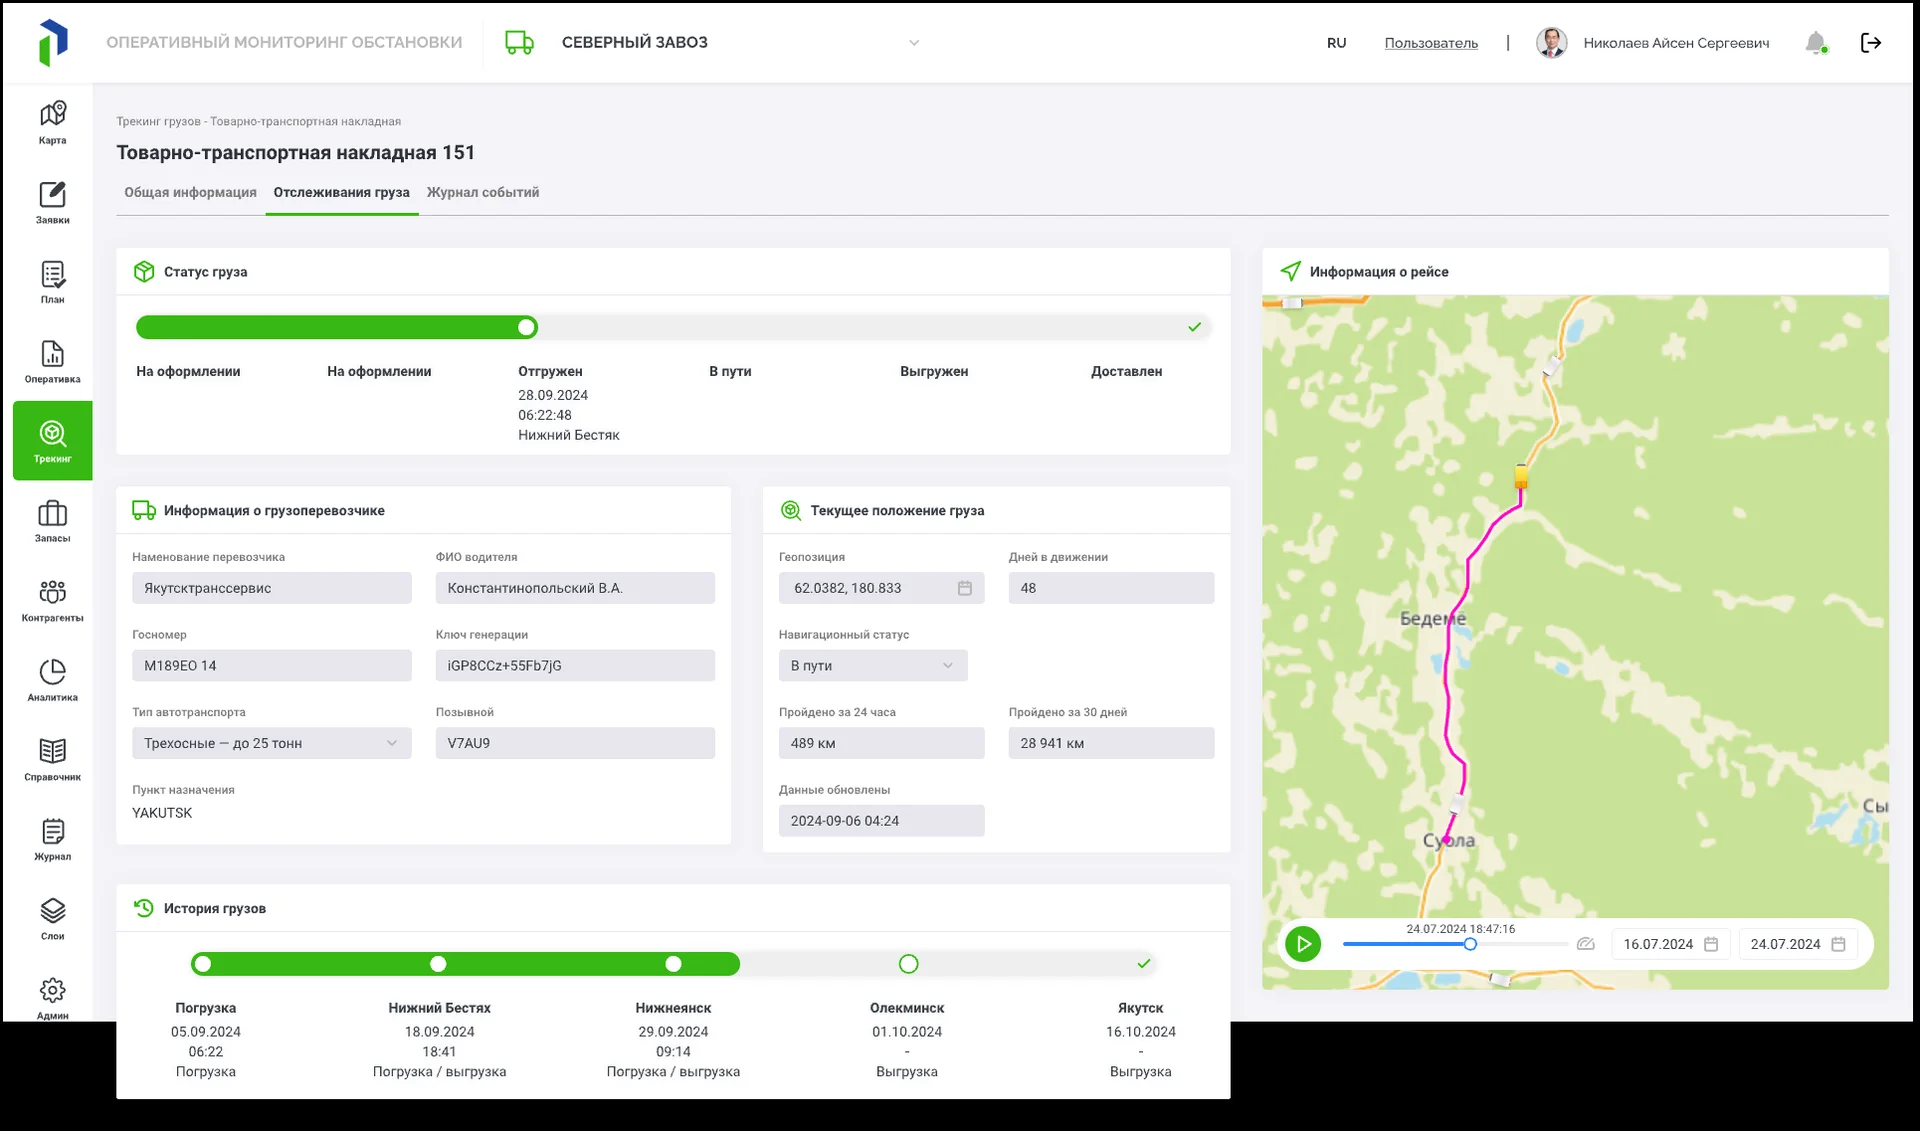The height and width of the screenshot is (1131, 1920).
Task: Click the speed gauge icon near timeline
Action: click(1585, 944)
